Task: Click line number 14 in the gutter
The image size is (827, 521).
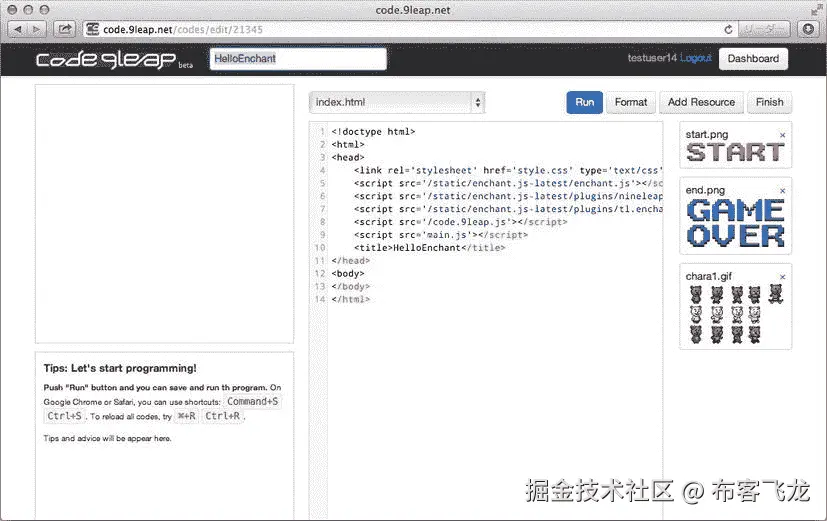Action: [320, 300]
